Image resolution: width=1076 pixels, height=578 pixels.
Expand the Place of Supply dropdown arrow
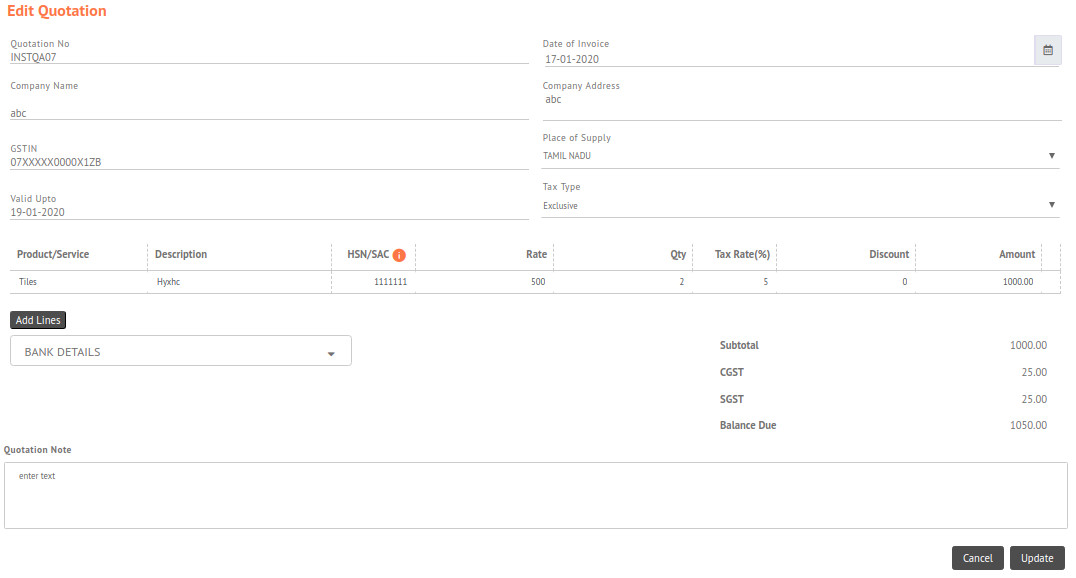1051,156
